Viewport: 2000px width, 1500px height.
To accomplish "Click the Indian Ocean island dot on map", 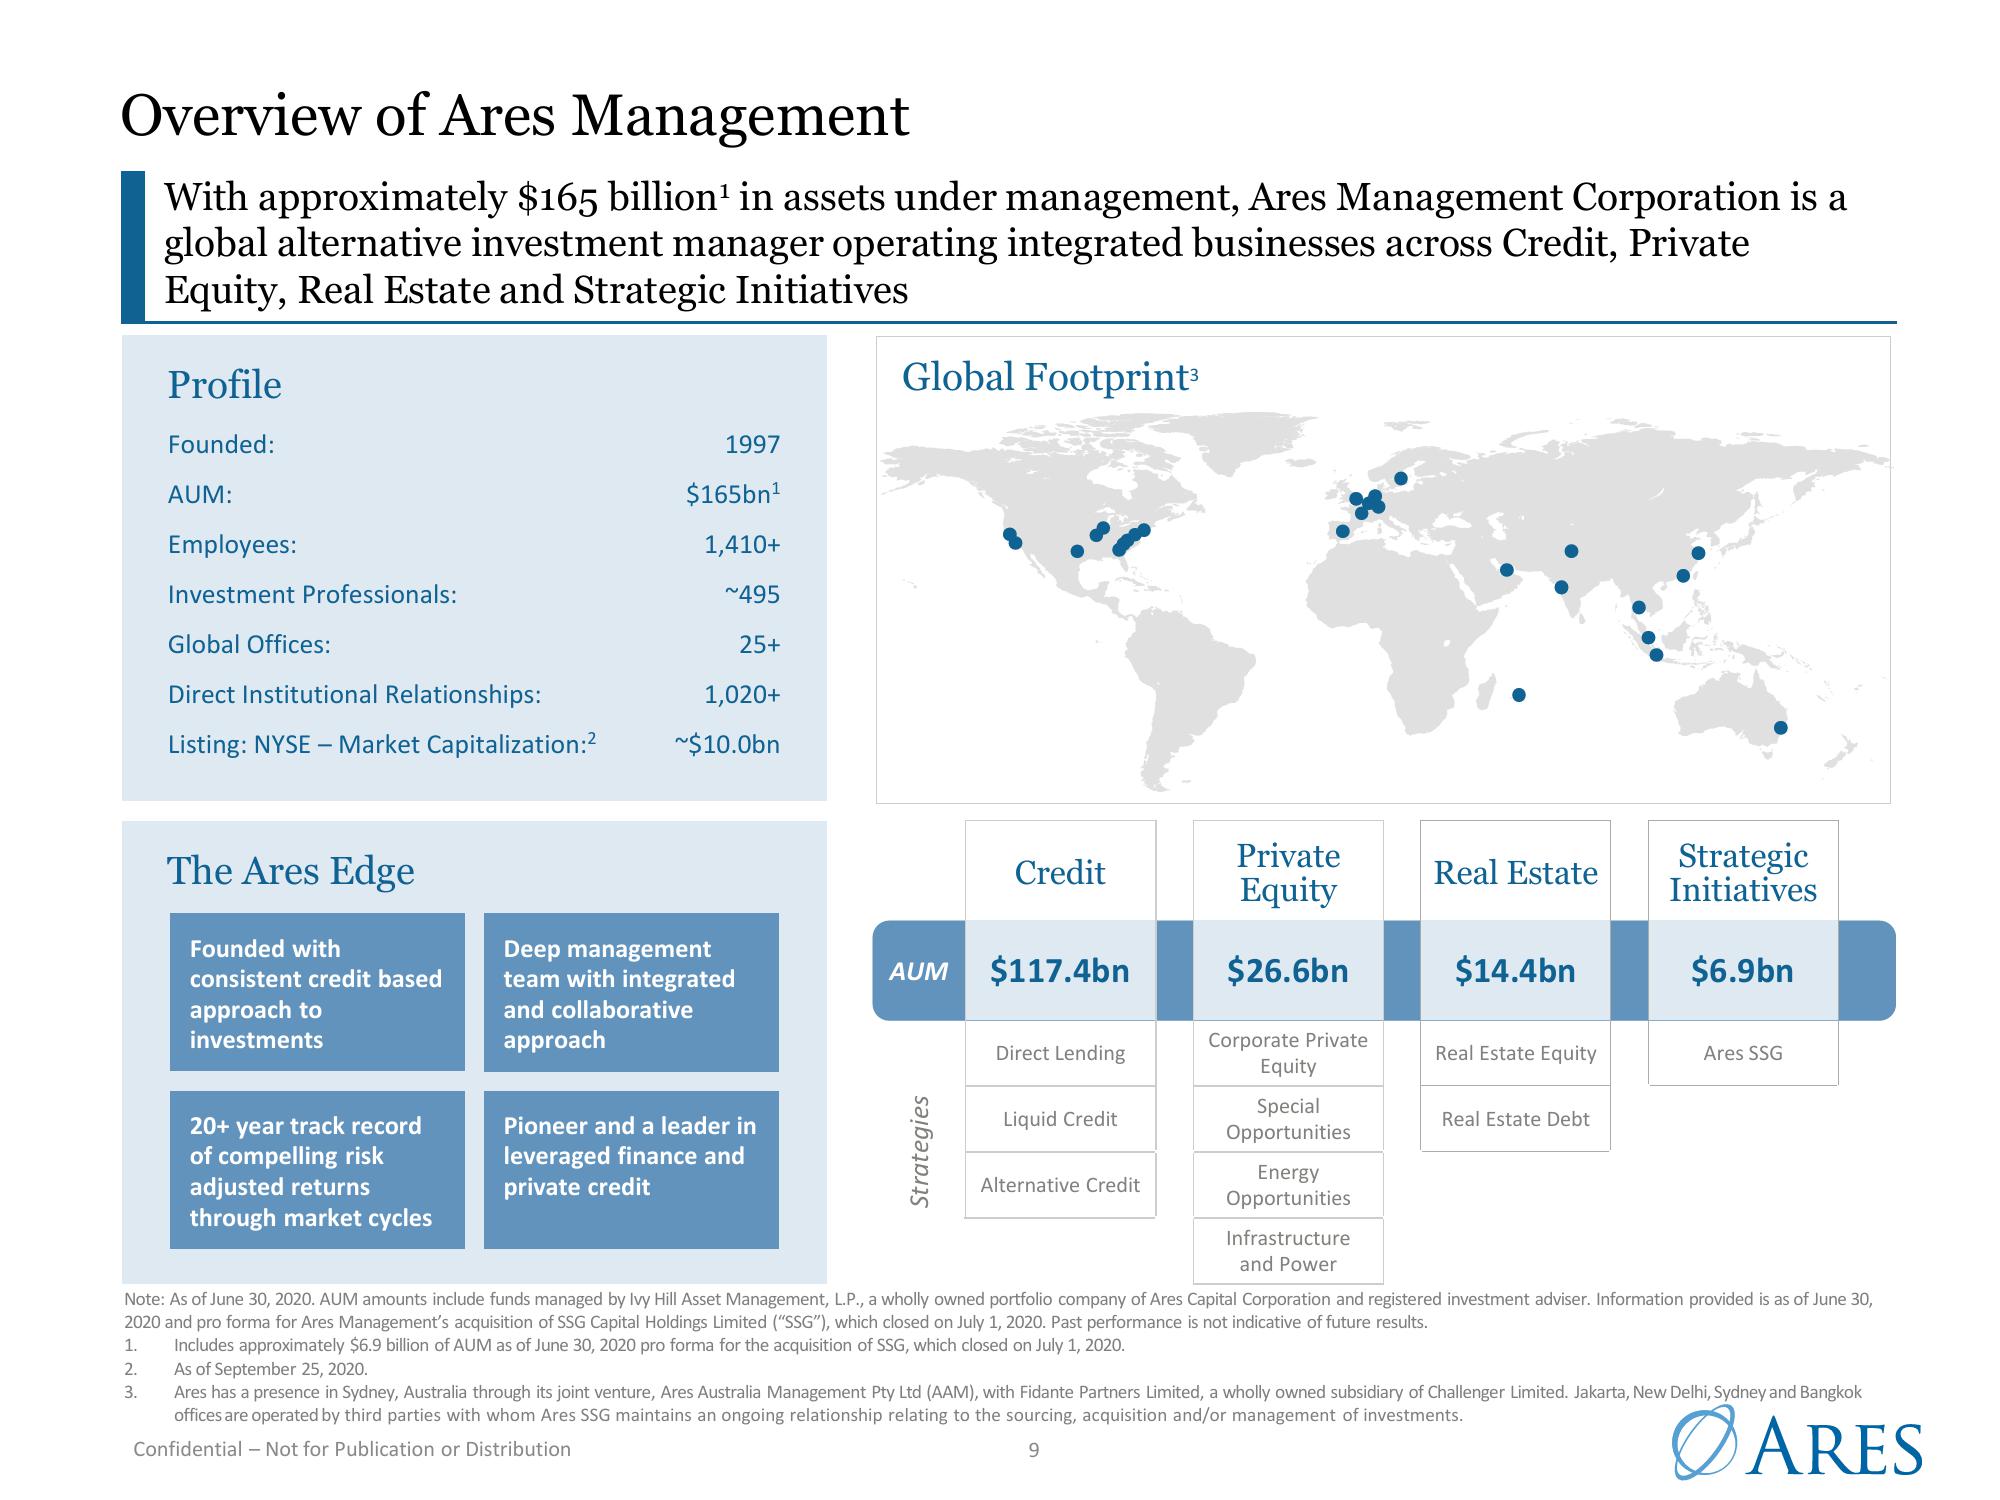I will pos(1519,695).
